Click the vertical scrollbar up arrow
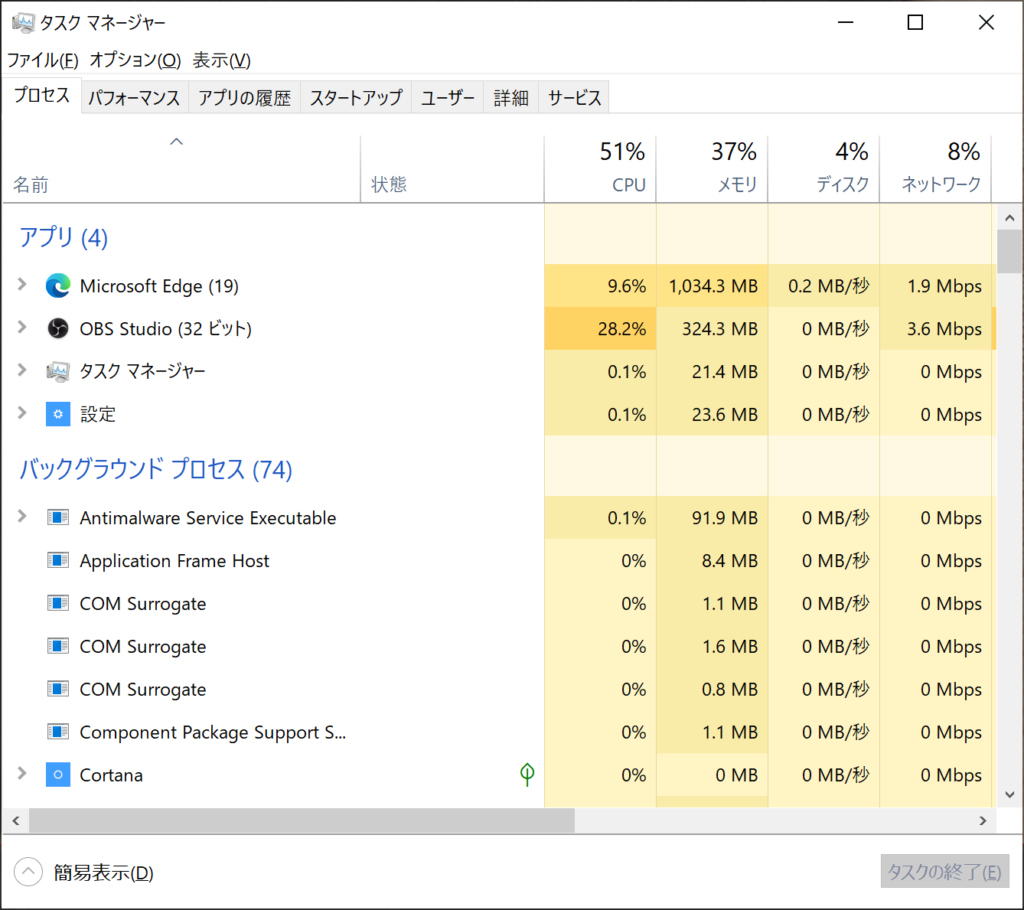 pyautogui.click(x=1010, y=218)
